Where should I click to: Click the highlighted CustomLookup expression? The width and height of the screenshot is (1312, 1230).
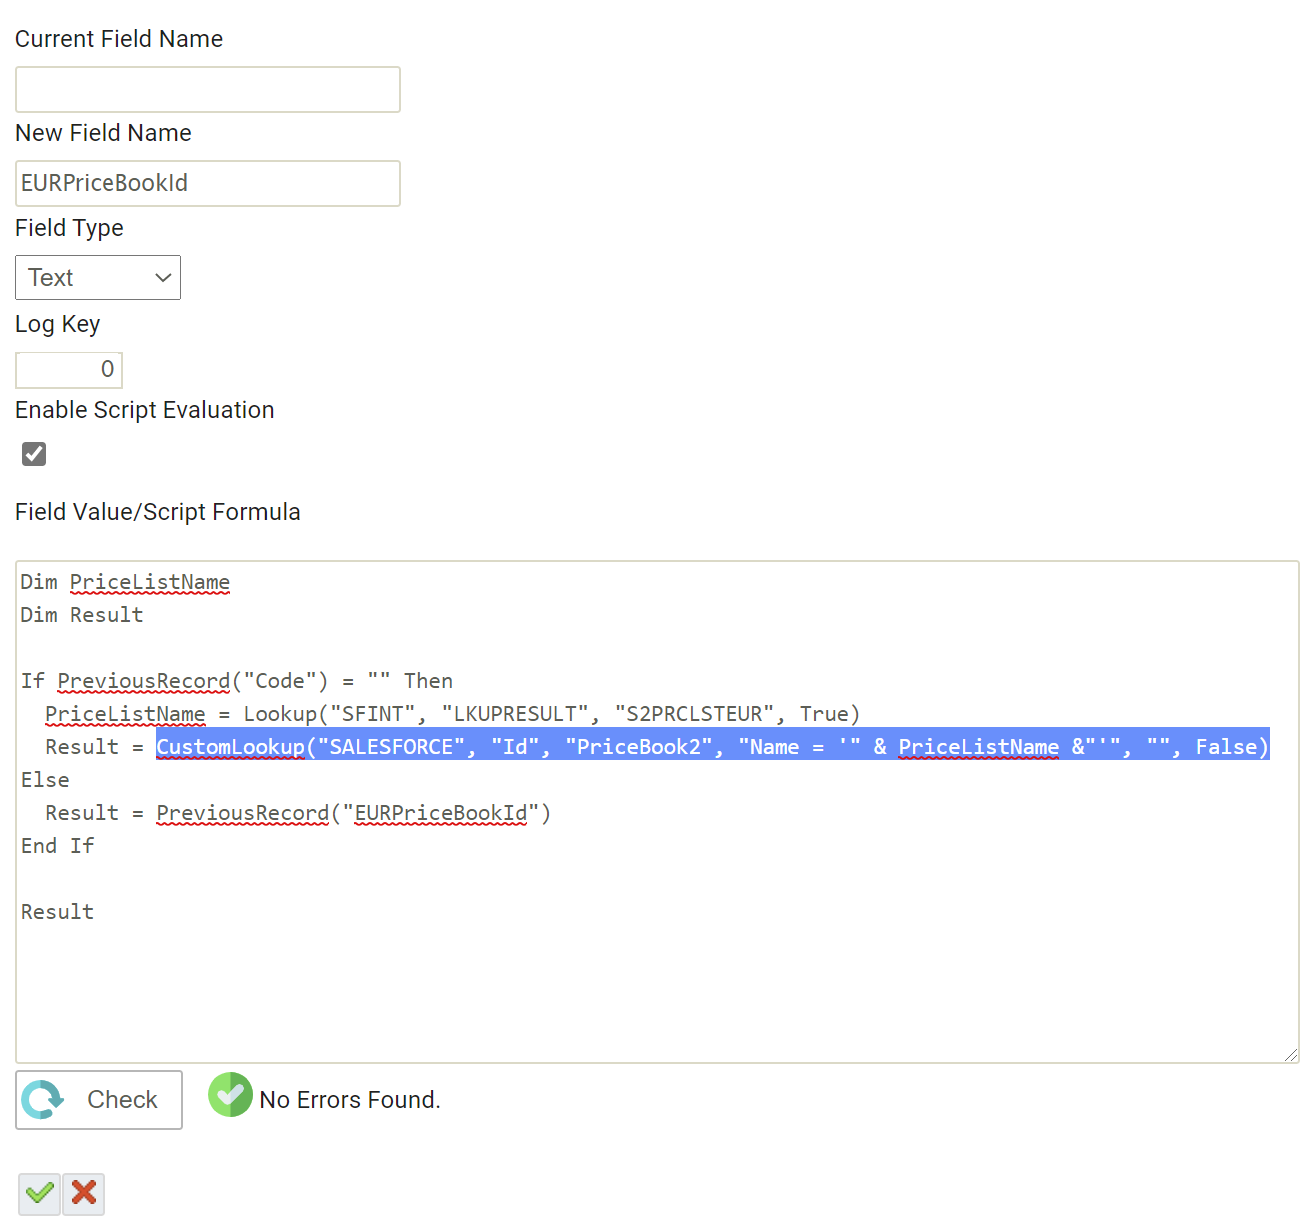click(712, 747)
